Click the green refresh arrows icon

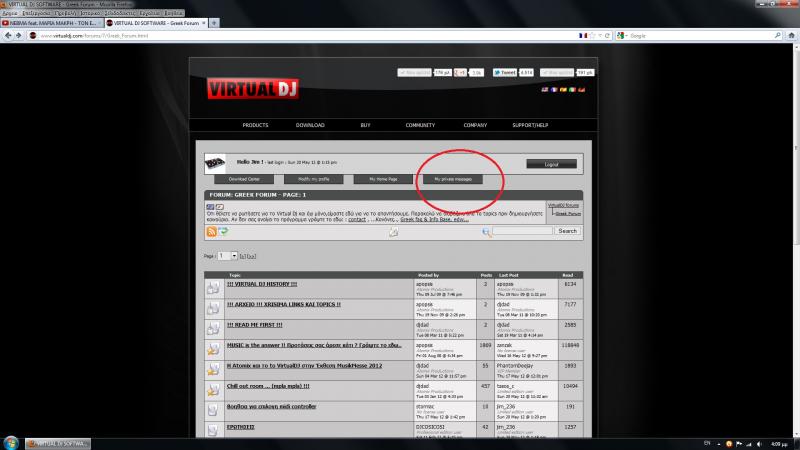click(x=223, y=232)
